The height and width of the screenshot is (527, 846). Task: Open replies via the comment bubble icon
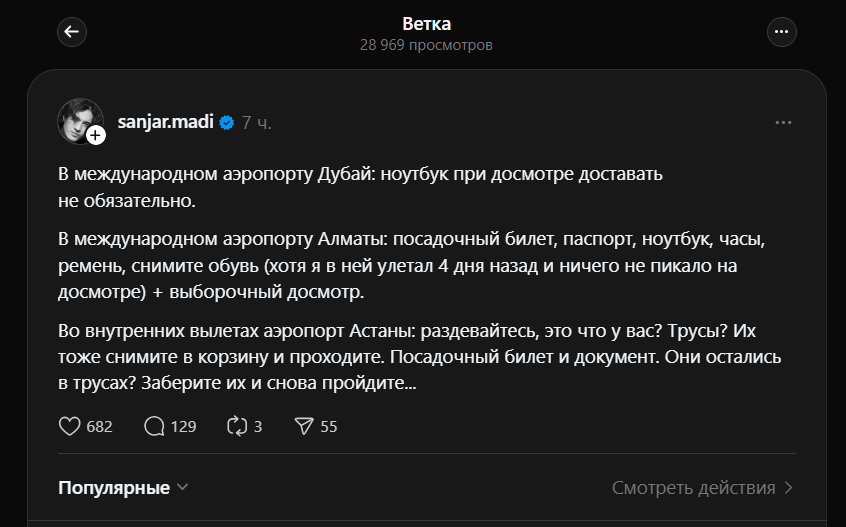154,426
